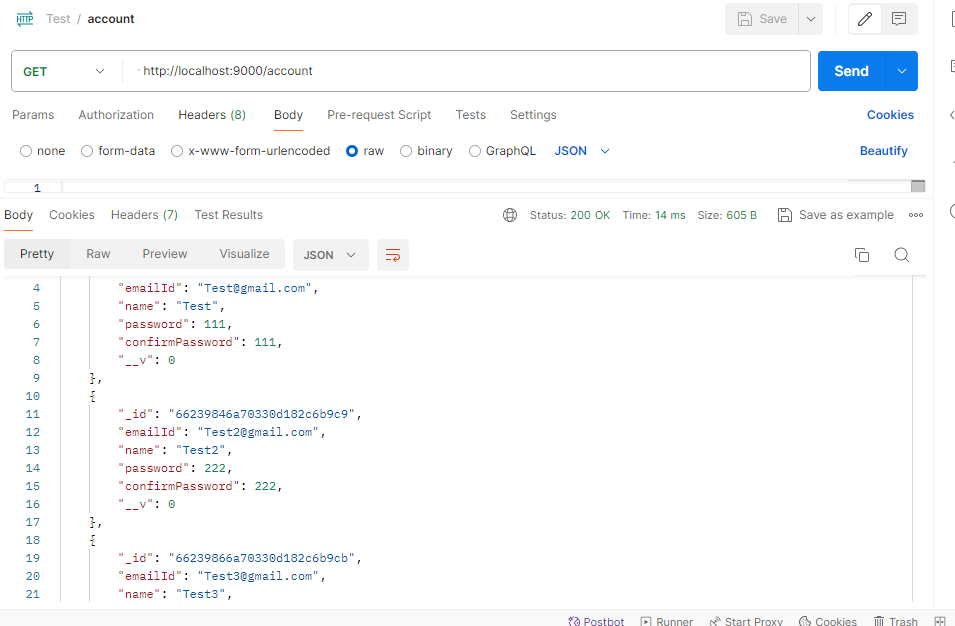Viewport: 955px width, 626px height.
Task: Choose the binary body radio button
Action: coord(406,151)
